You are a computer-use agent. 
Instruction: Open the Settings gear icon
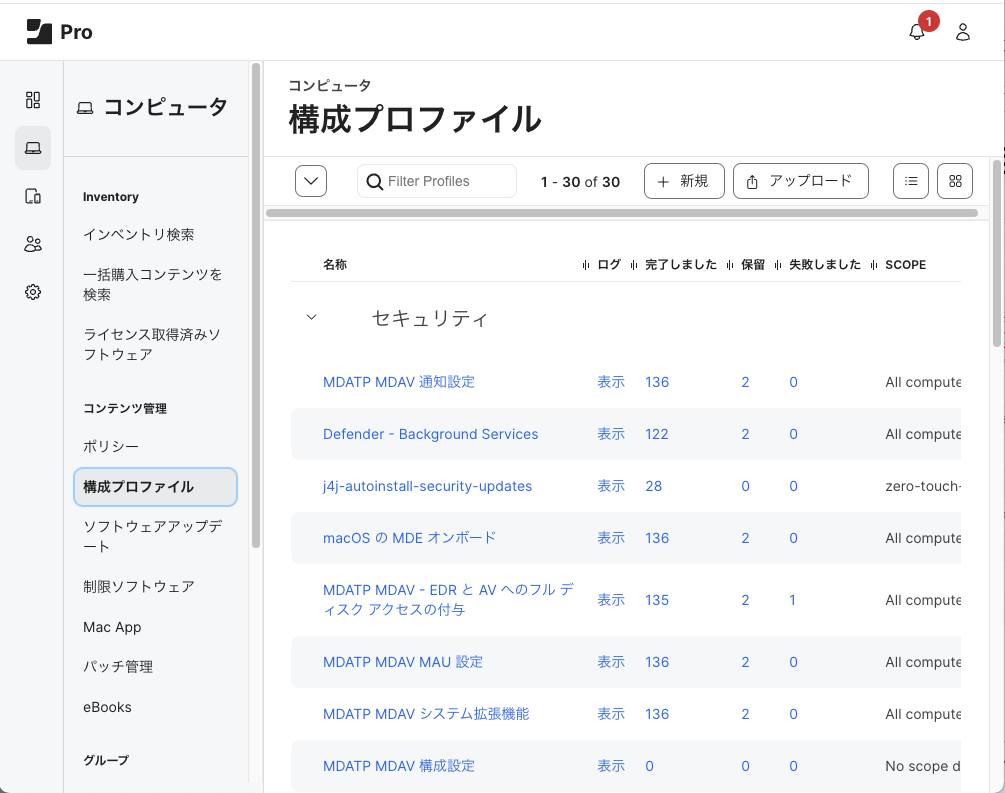click(x=33, y=292)
